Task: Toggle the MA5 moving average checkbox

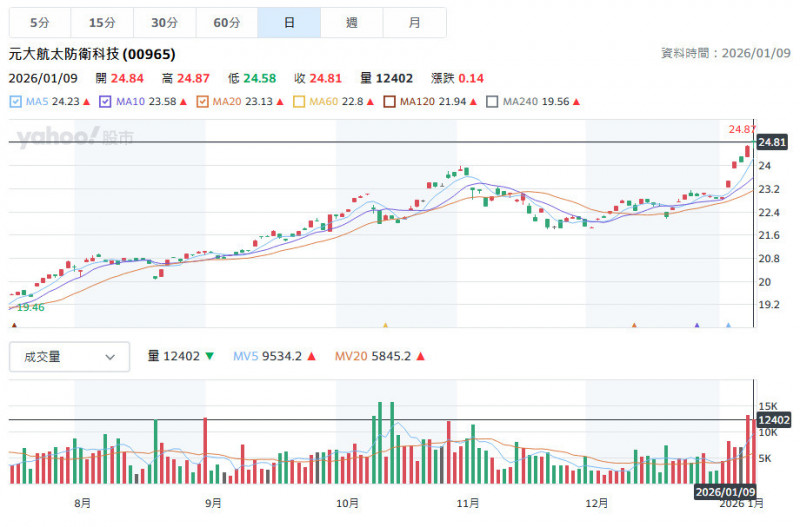Action: 15,101
